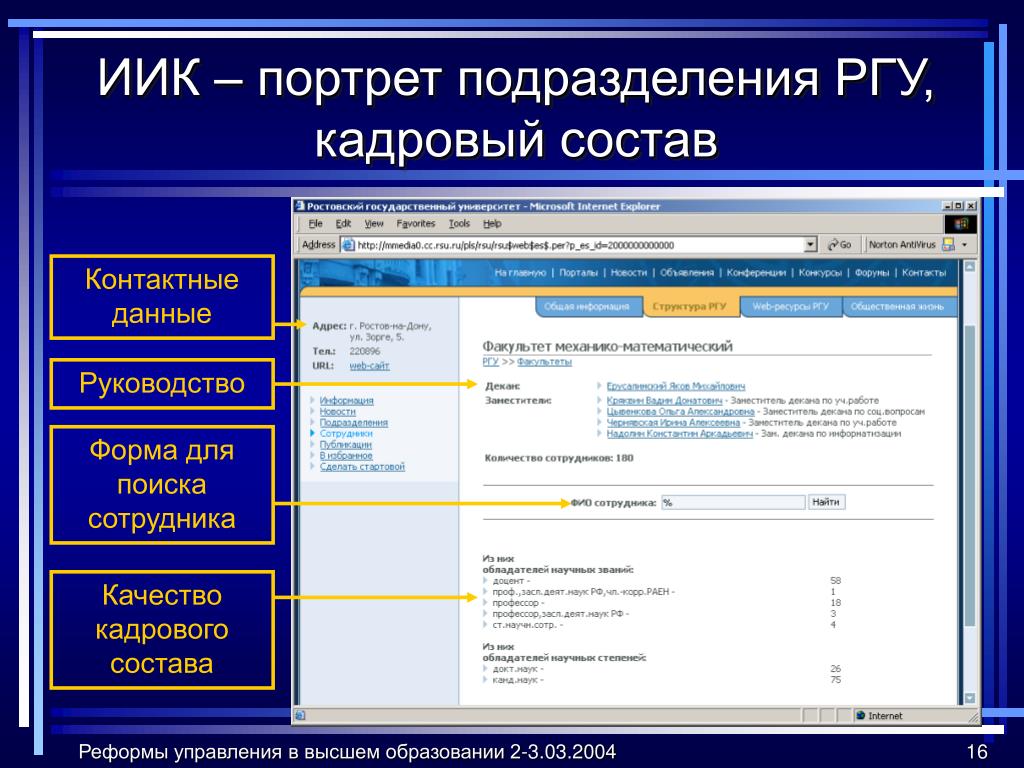Click the page icon in address bar

348,245
